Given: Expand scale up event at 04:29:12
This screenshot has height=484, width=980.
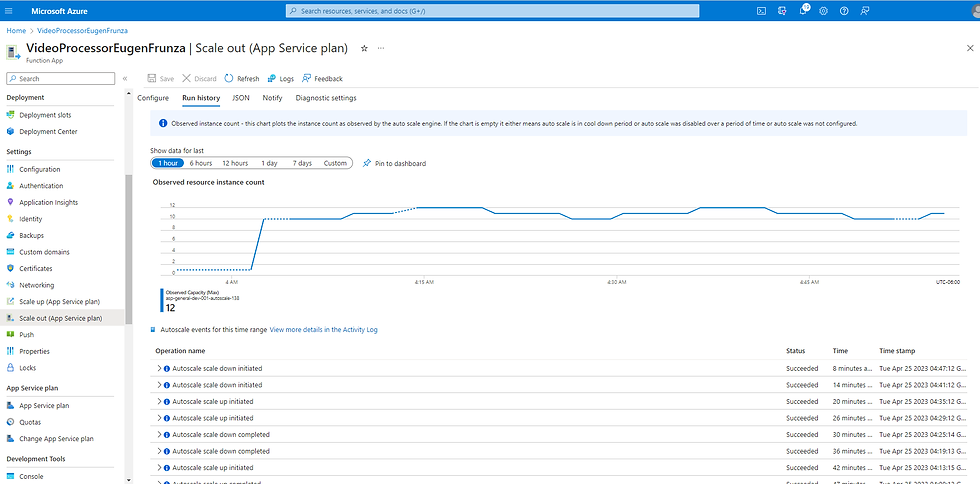Looking at the screenshot, I should tap(160, 418).
